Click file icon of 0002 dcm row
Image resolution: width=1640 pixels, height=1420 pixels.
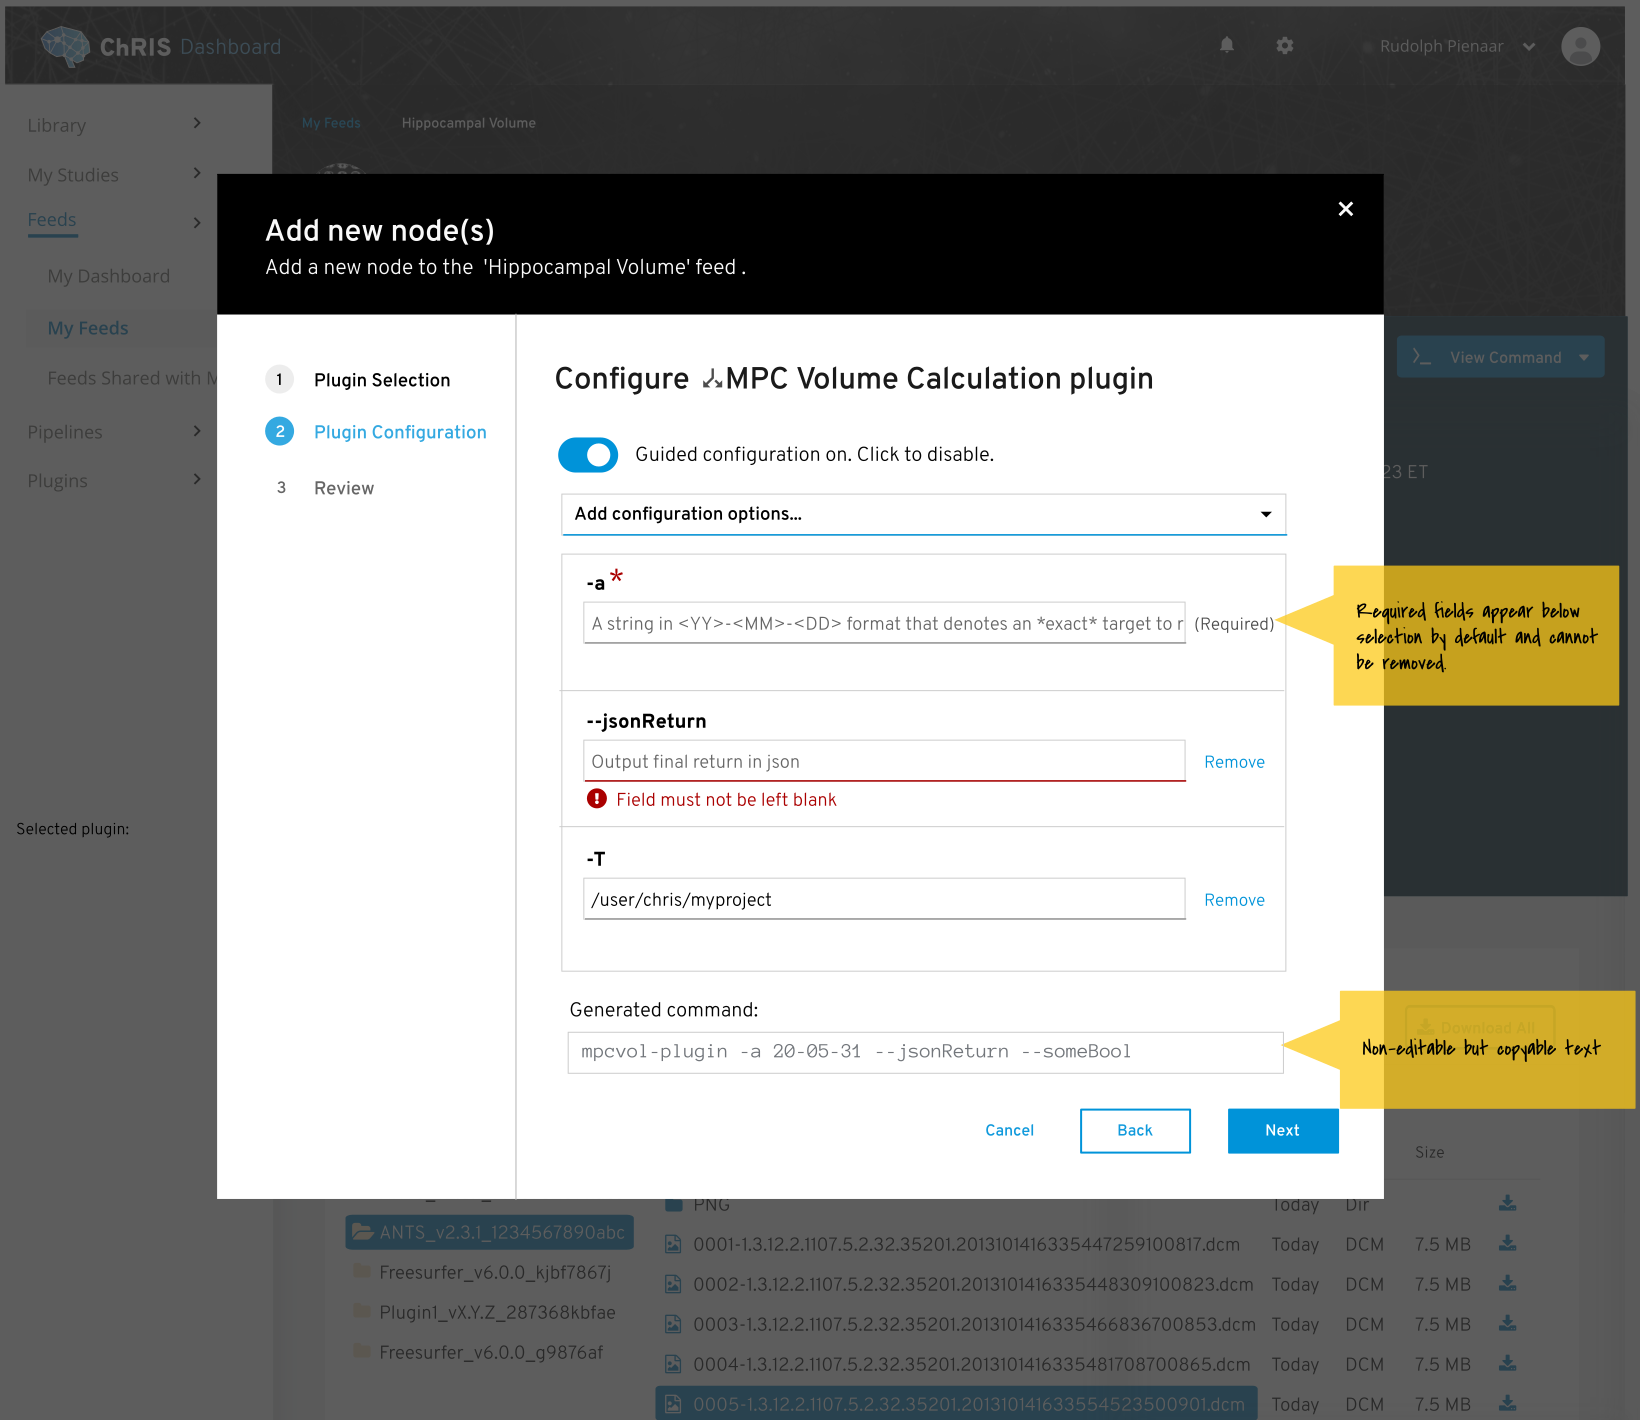tap(673, 1284)
